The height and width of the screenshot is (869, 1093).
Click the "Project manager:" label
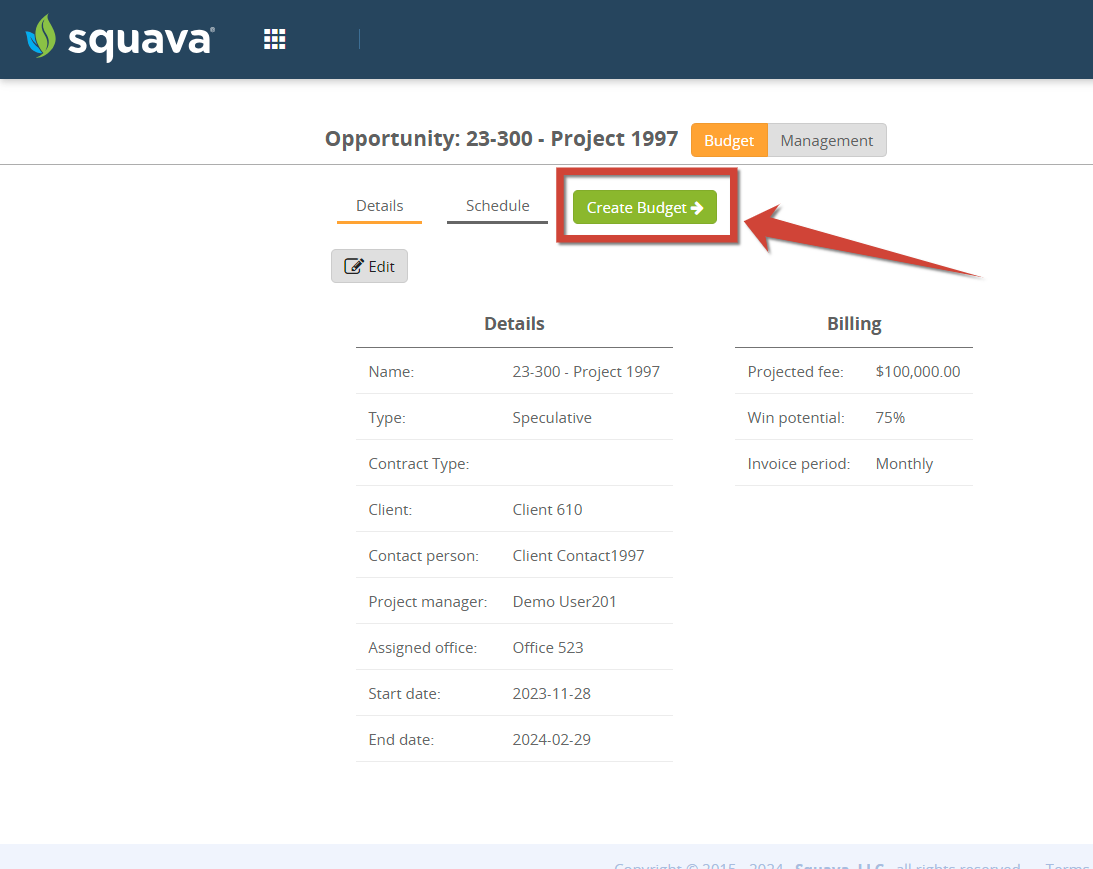(x=428, y=601)
